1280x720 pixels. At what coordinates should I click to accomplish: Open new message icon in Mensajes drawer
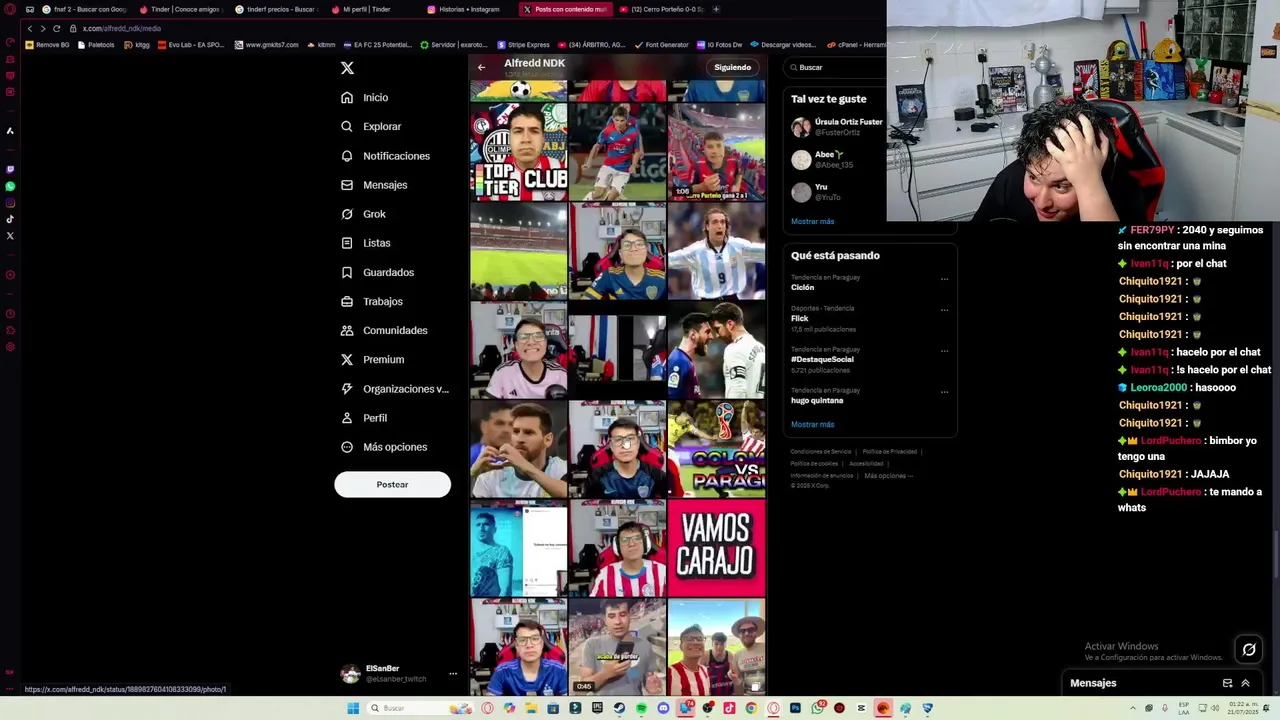coord(1227,683)
